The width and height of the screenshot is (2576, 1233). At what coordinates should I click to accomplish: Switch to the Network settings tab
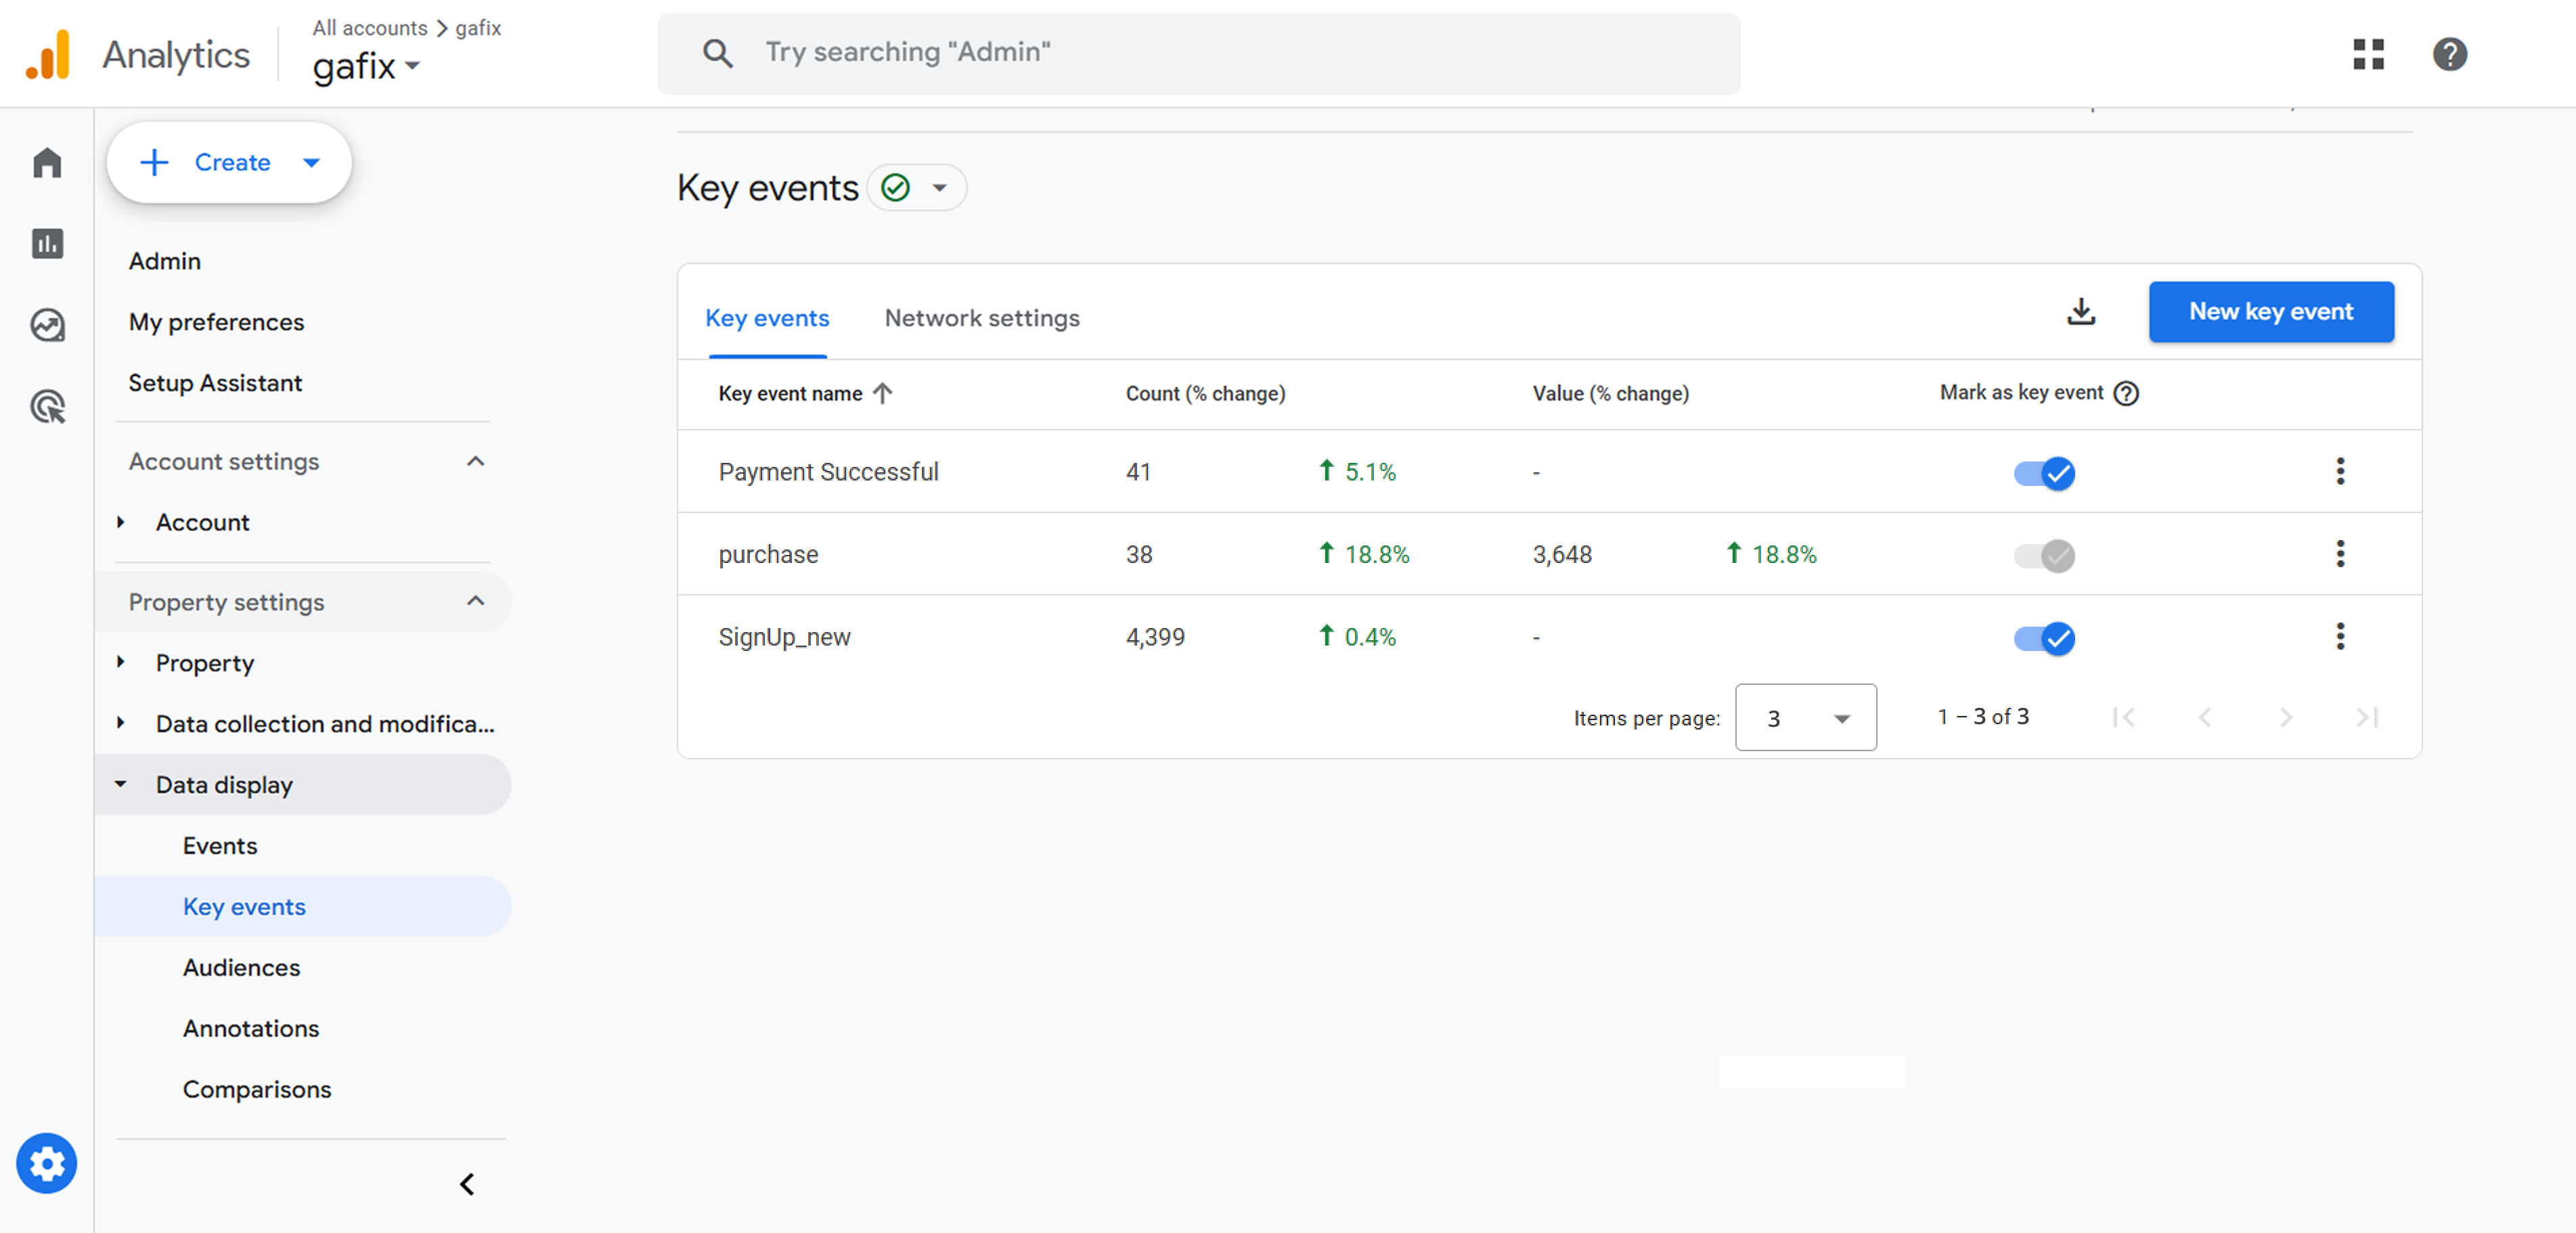click(982, 318)
